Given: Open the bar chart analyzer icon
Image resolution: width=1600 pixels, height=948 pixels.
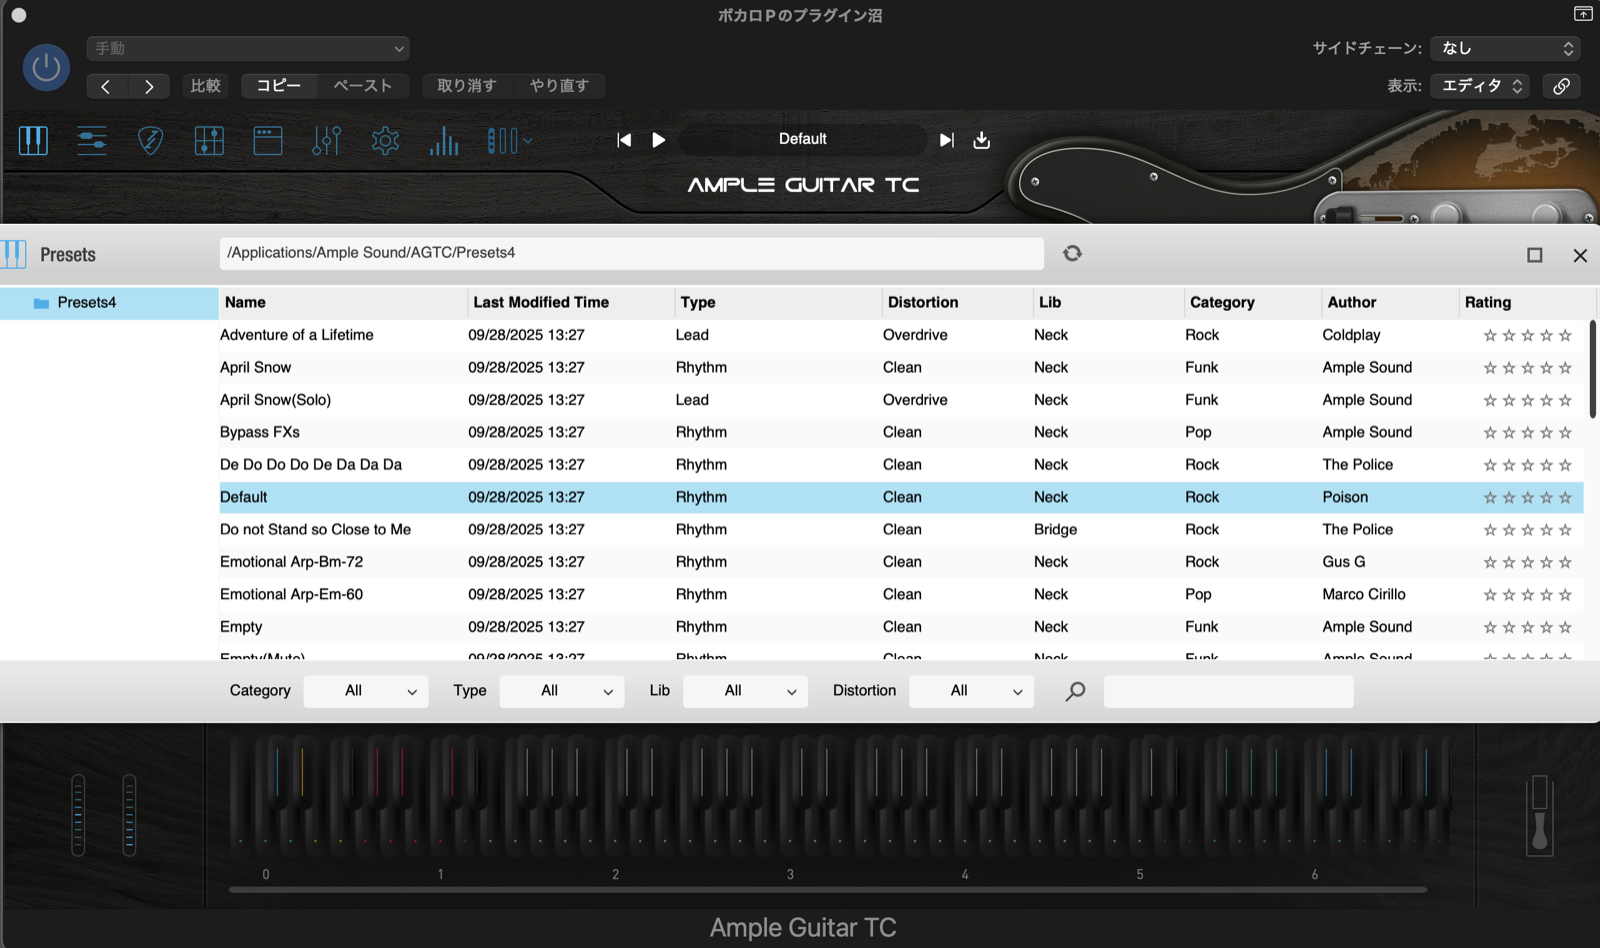Looking at the screenshot, I should pos(444,140).
